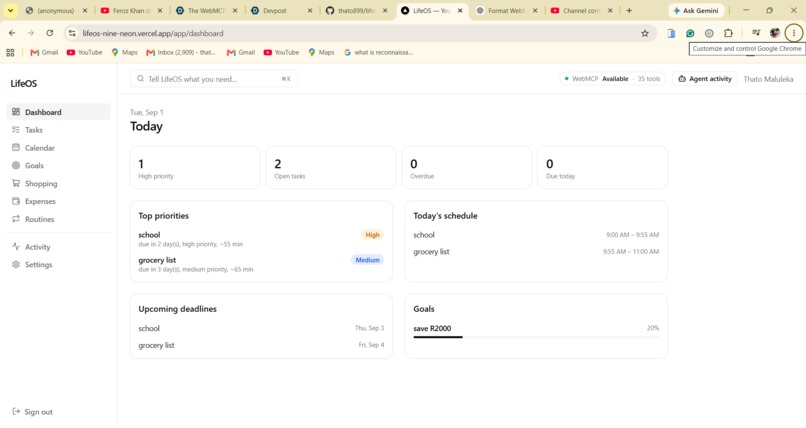View the Activity log
Image resolution: width=806 pixels, height=428 pixels.
point(58,247)
